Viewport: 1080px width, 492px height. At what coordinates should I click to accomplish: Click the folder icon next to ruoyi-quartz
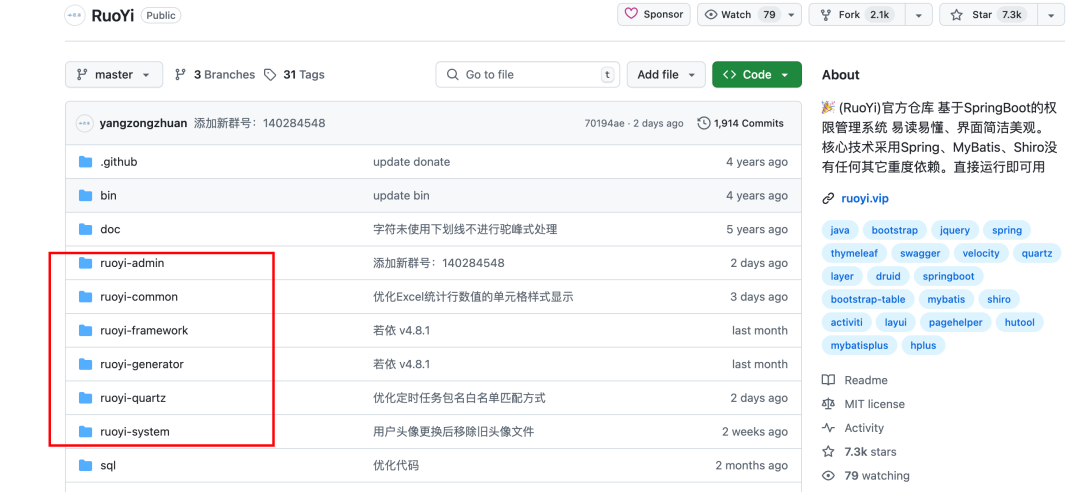85,398
